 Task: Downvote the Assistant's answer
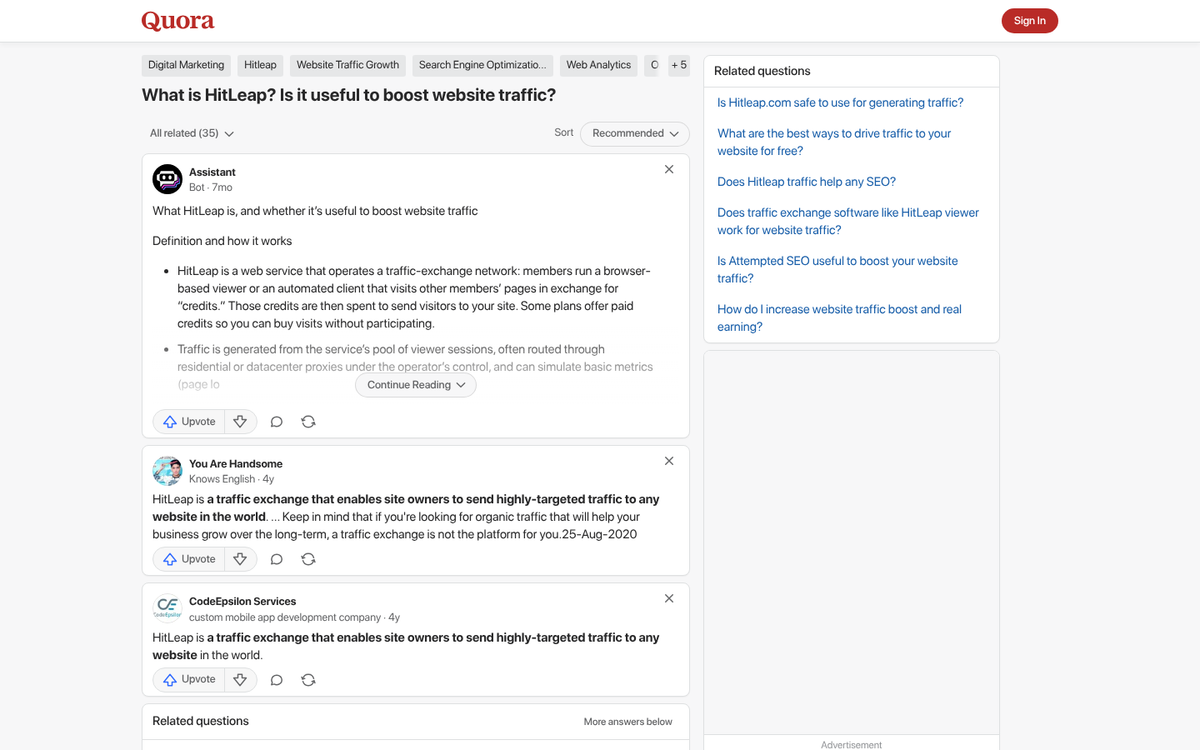(240, 421)
